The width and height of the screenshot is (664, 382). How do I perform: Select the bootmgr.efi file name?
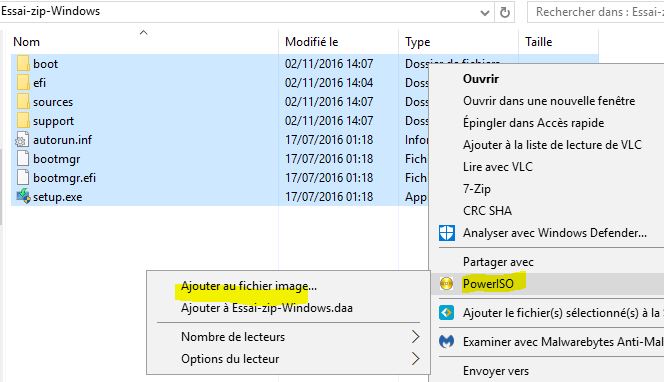pos(64,178)
